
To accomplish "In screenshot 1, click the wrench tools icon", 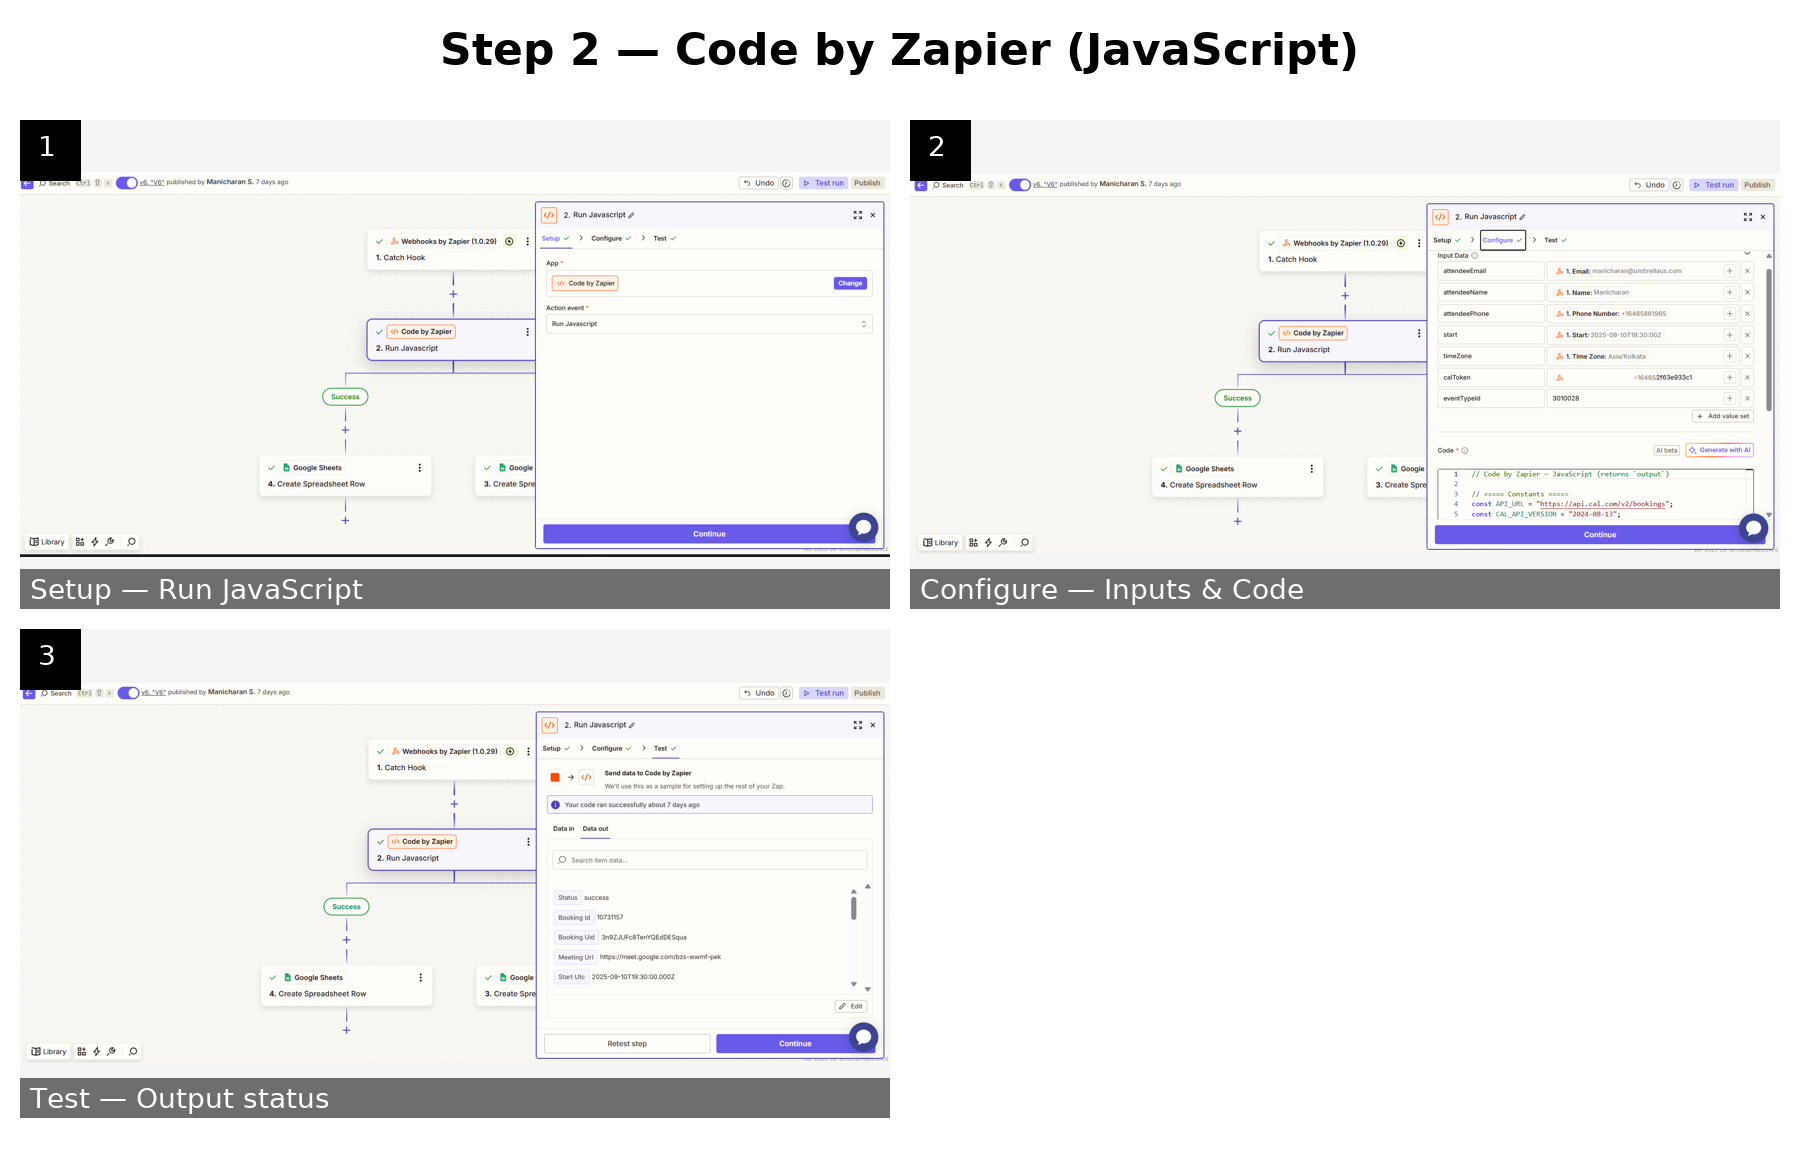I will (x=110, y=542).
